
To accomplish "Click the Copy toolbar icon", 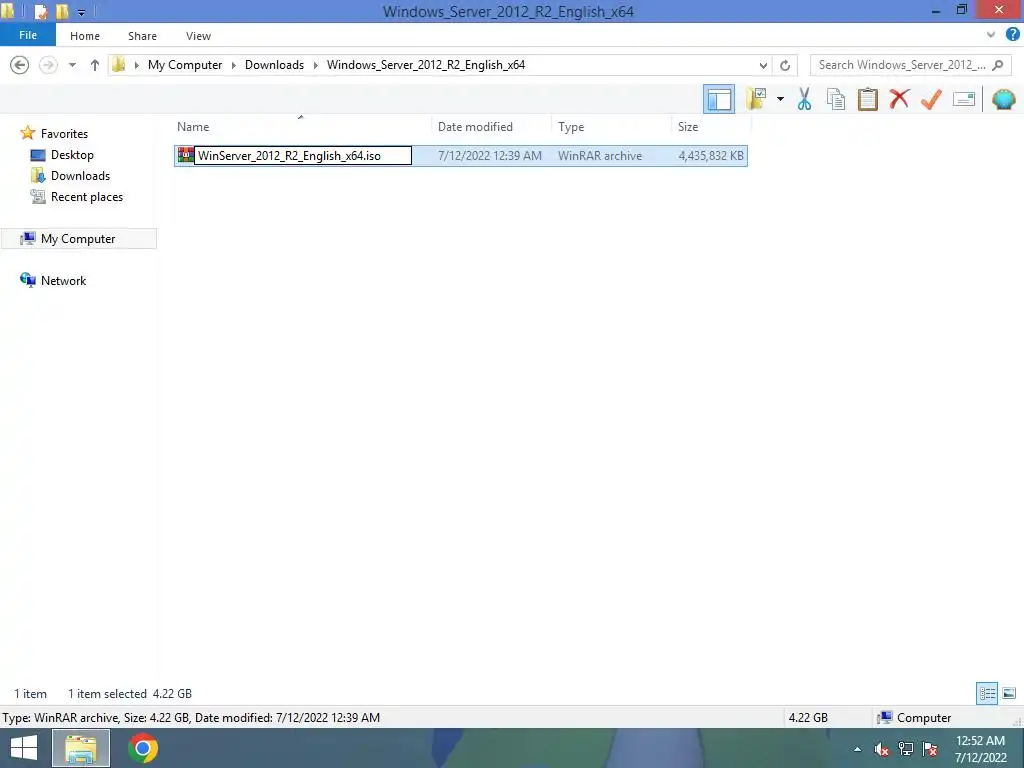I will (x=836, y=99).
